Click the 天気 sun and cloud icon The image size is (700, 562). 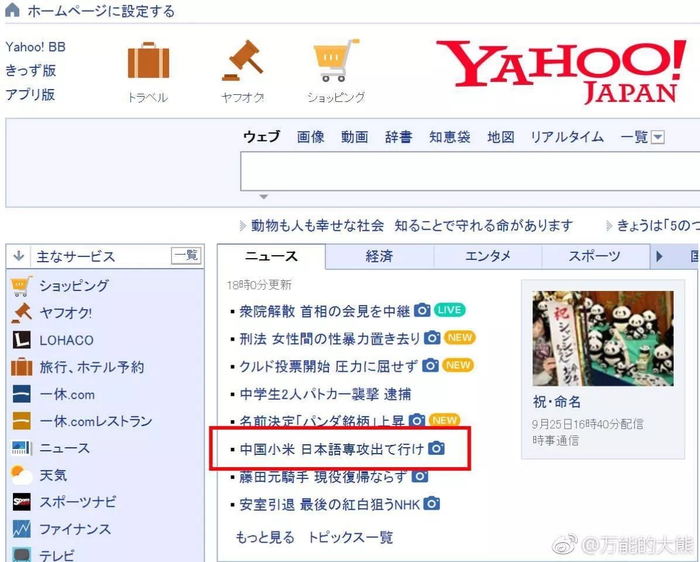21,475
